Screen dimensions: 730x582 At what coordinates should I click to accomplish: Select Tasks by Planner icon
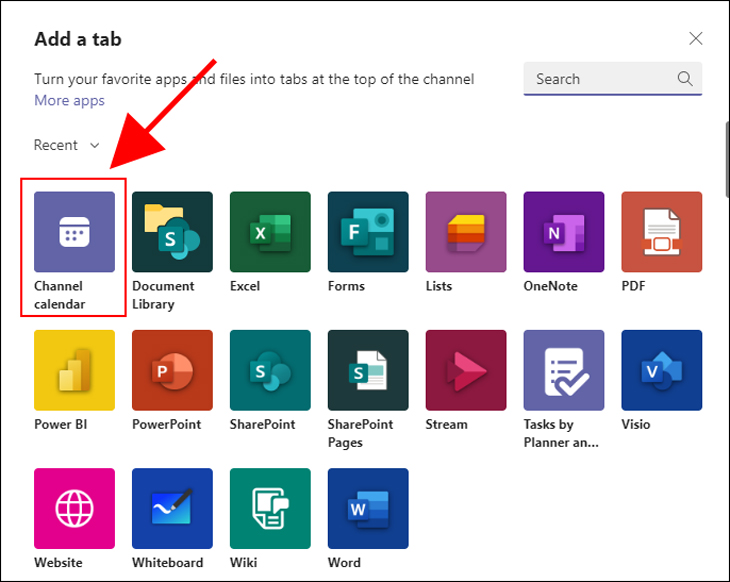[x=564, y=370]
